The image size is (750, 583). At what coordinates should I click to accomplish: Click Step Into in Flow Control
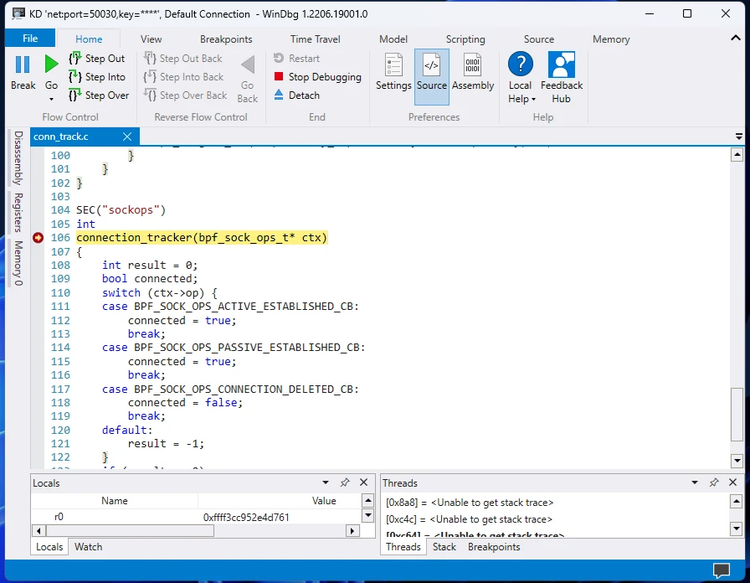click(97, 77)
